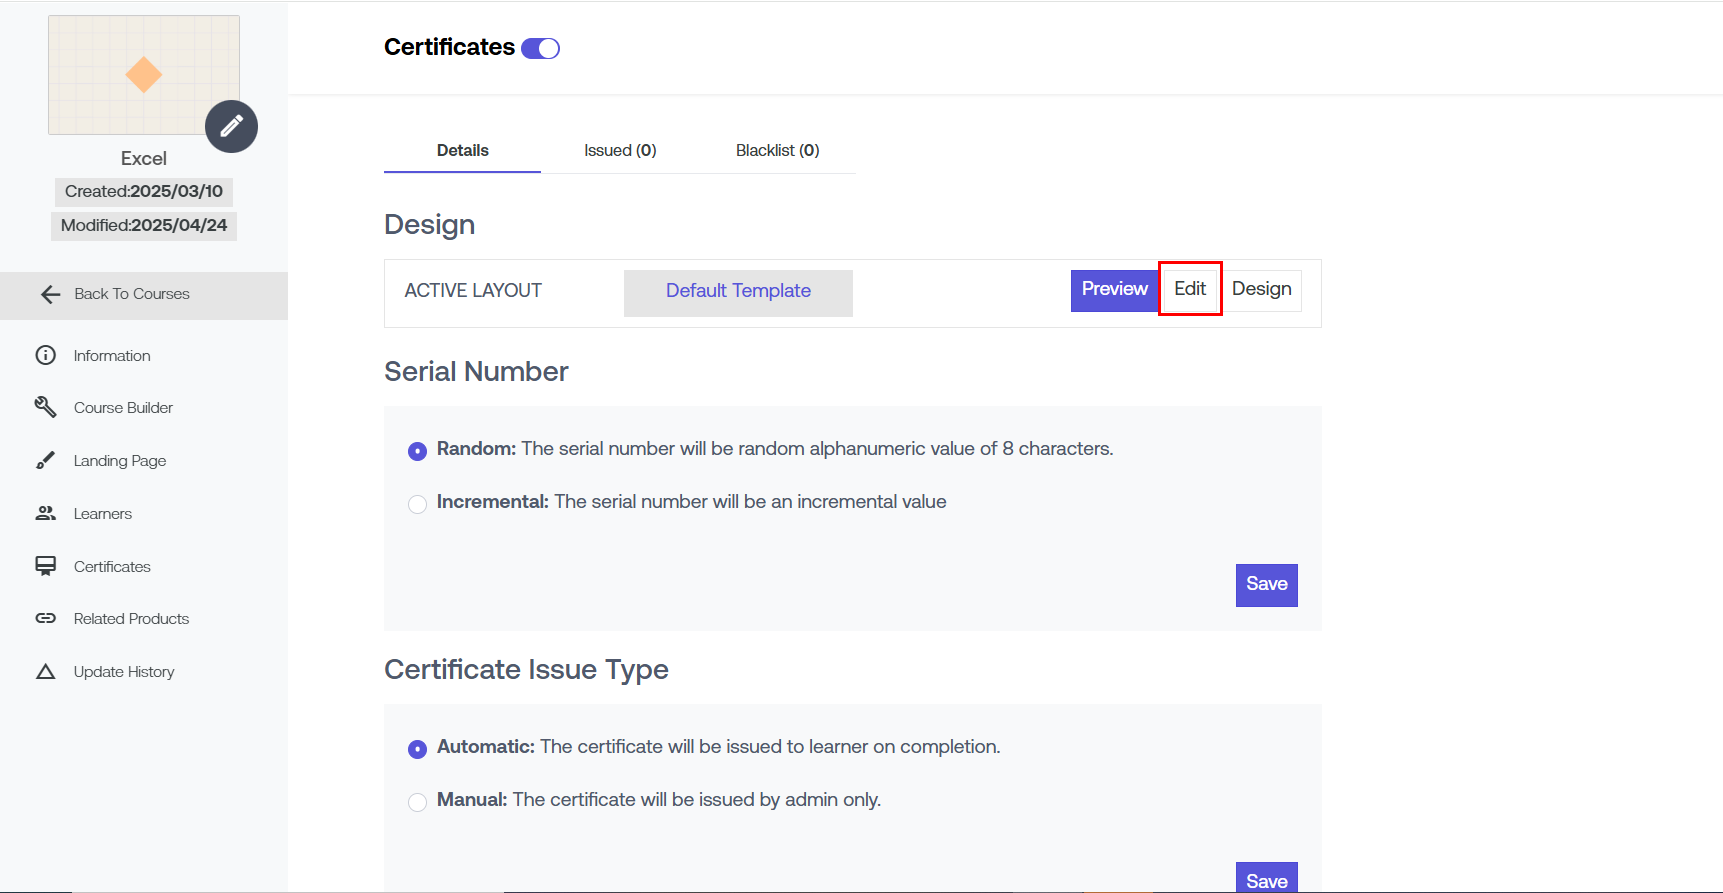Click the pencil edit icon on course thumbnail

[x=231, y=126]
